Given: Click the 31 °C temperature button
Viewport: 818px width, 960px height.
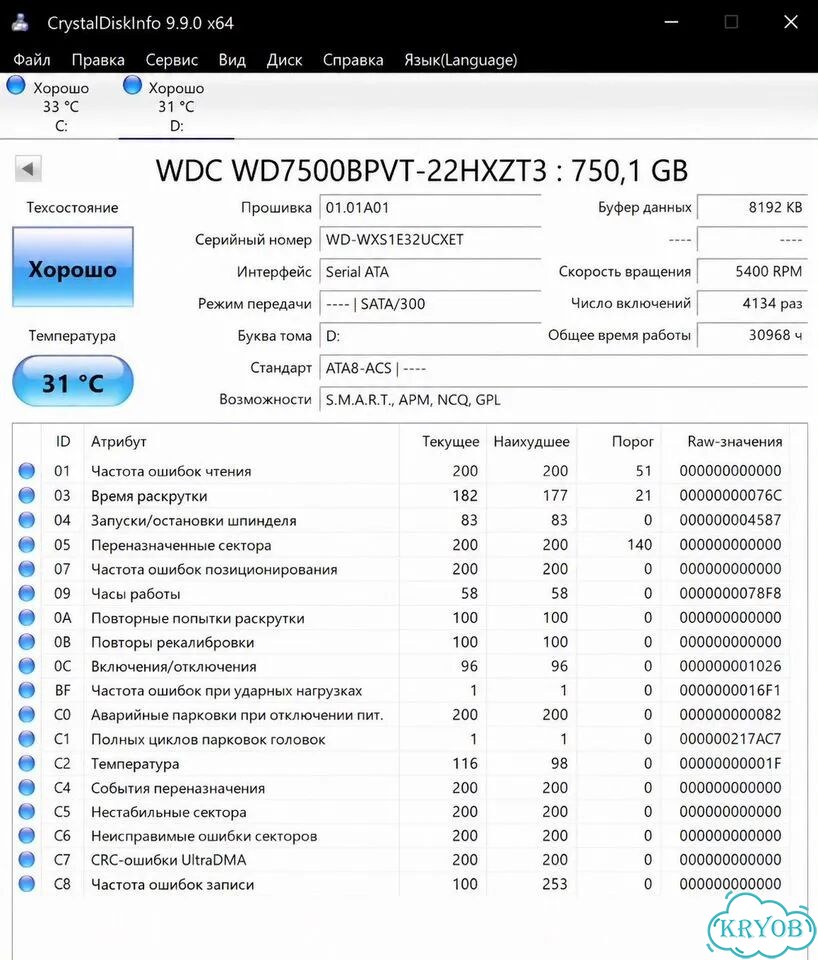Looking at the screenshot, I should coord(73,383).
